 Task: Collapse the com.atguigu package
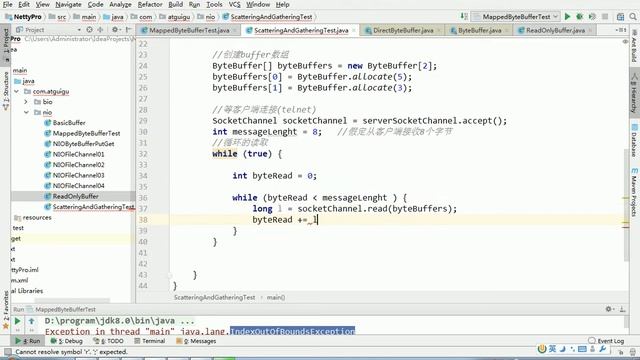(x=17, y=91)
